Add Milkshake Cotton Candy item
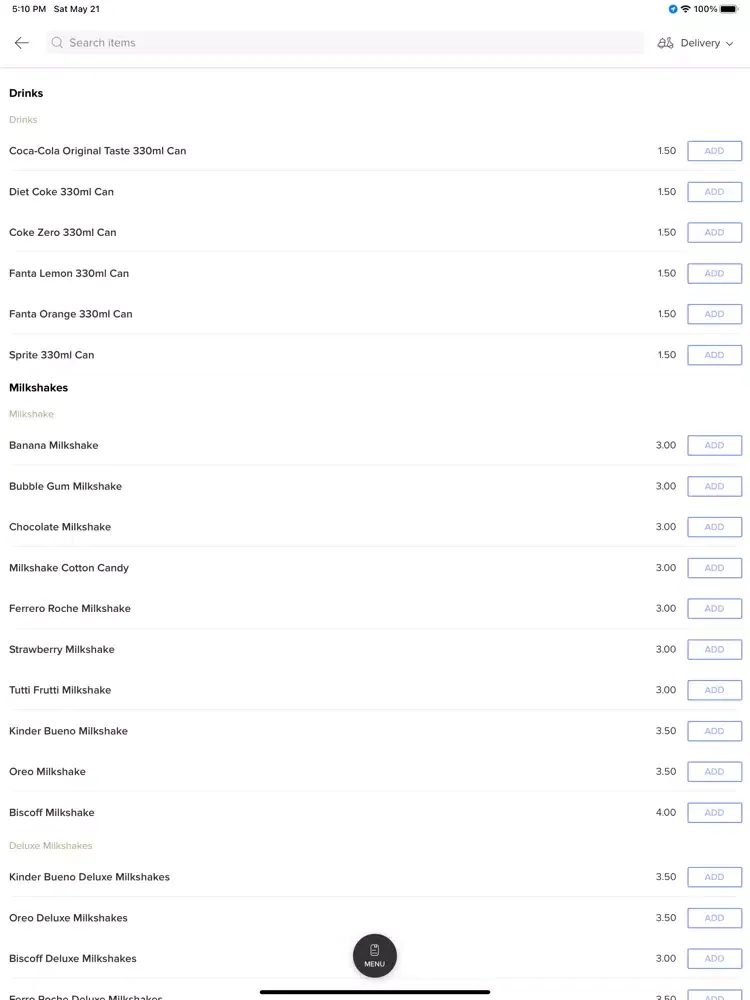Viewport: 750px width, 1000px height. coord(714,568)
